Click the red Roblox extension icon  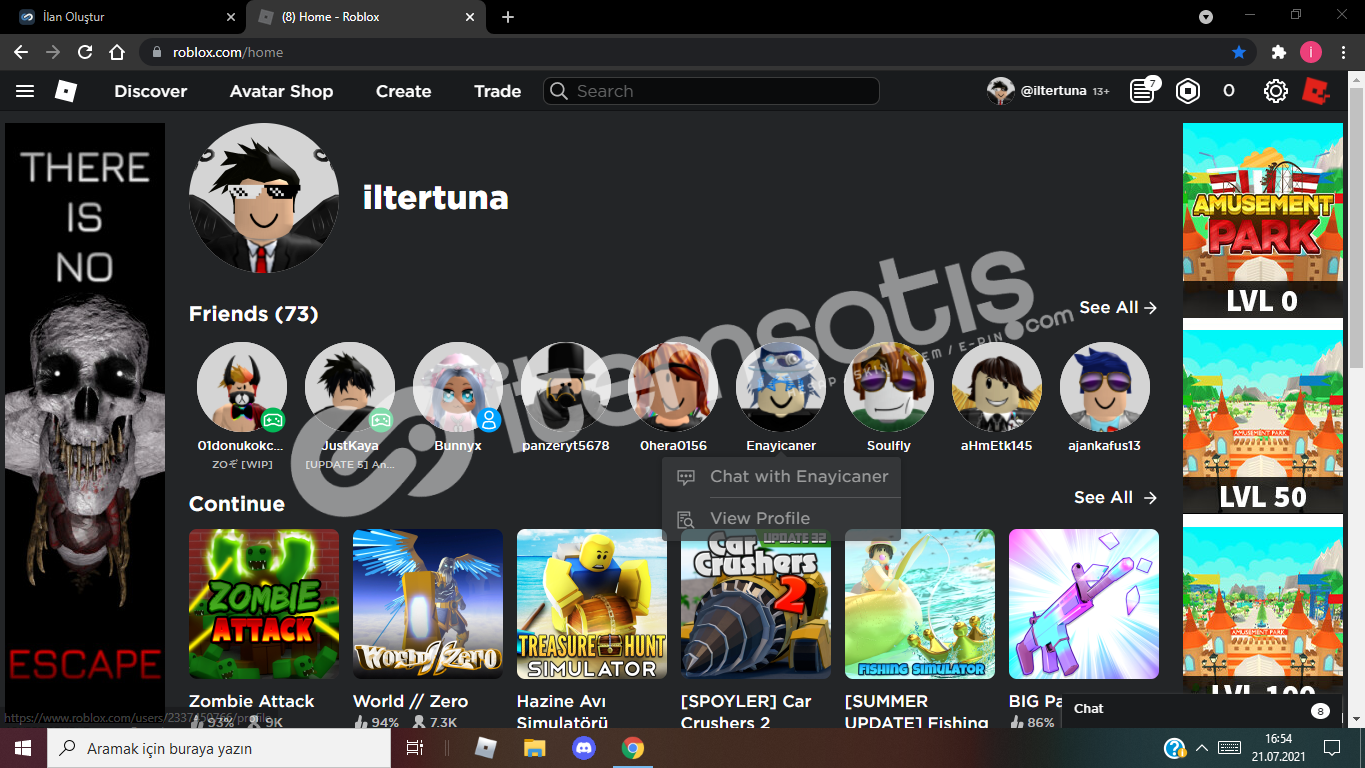[1316, 91]
